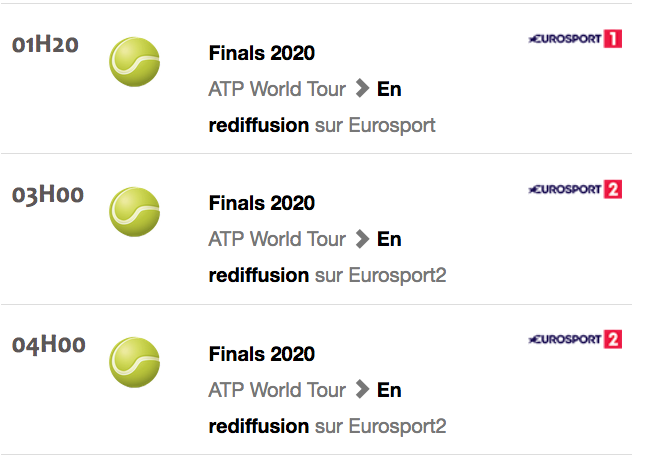Click the tennis ball icon at 04H00
Viewport: 665px width, 459px height.
134,362
